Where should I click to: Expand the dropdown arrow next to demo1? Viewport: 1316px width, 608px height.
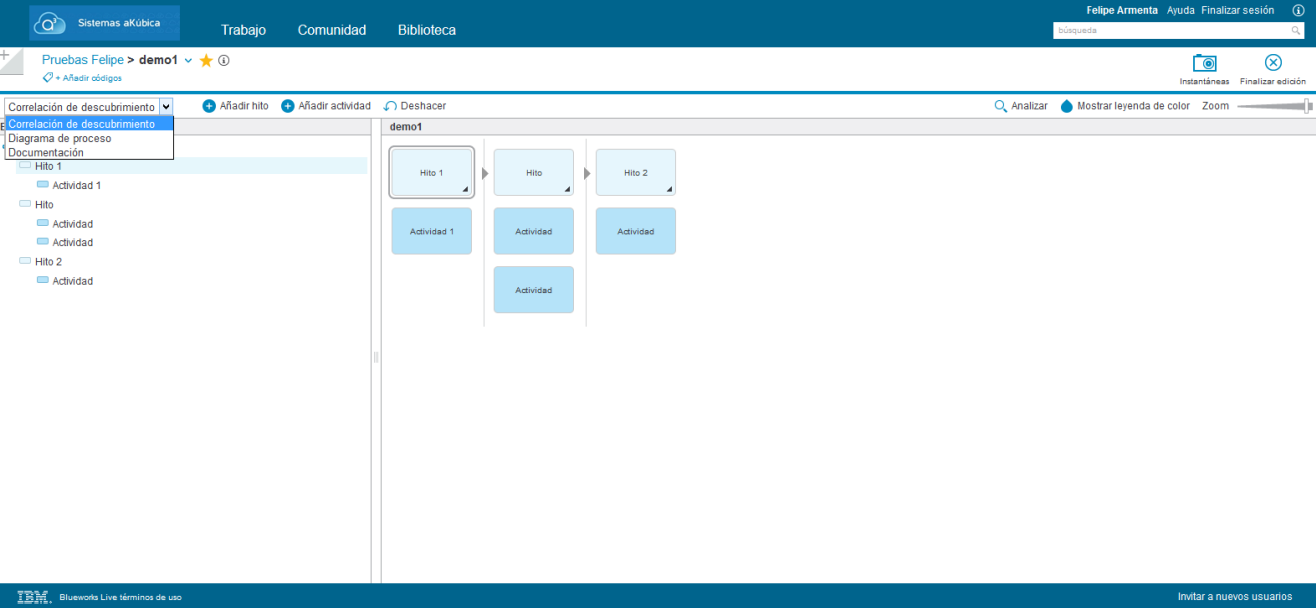[188, 61]
